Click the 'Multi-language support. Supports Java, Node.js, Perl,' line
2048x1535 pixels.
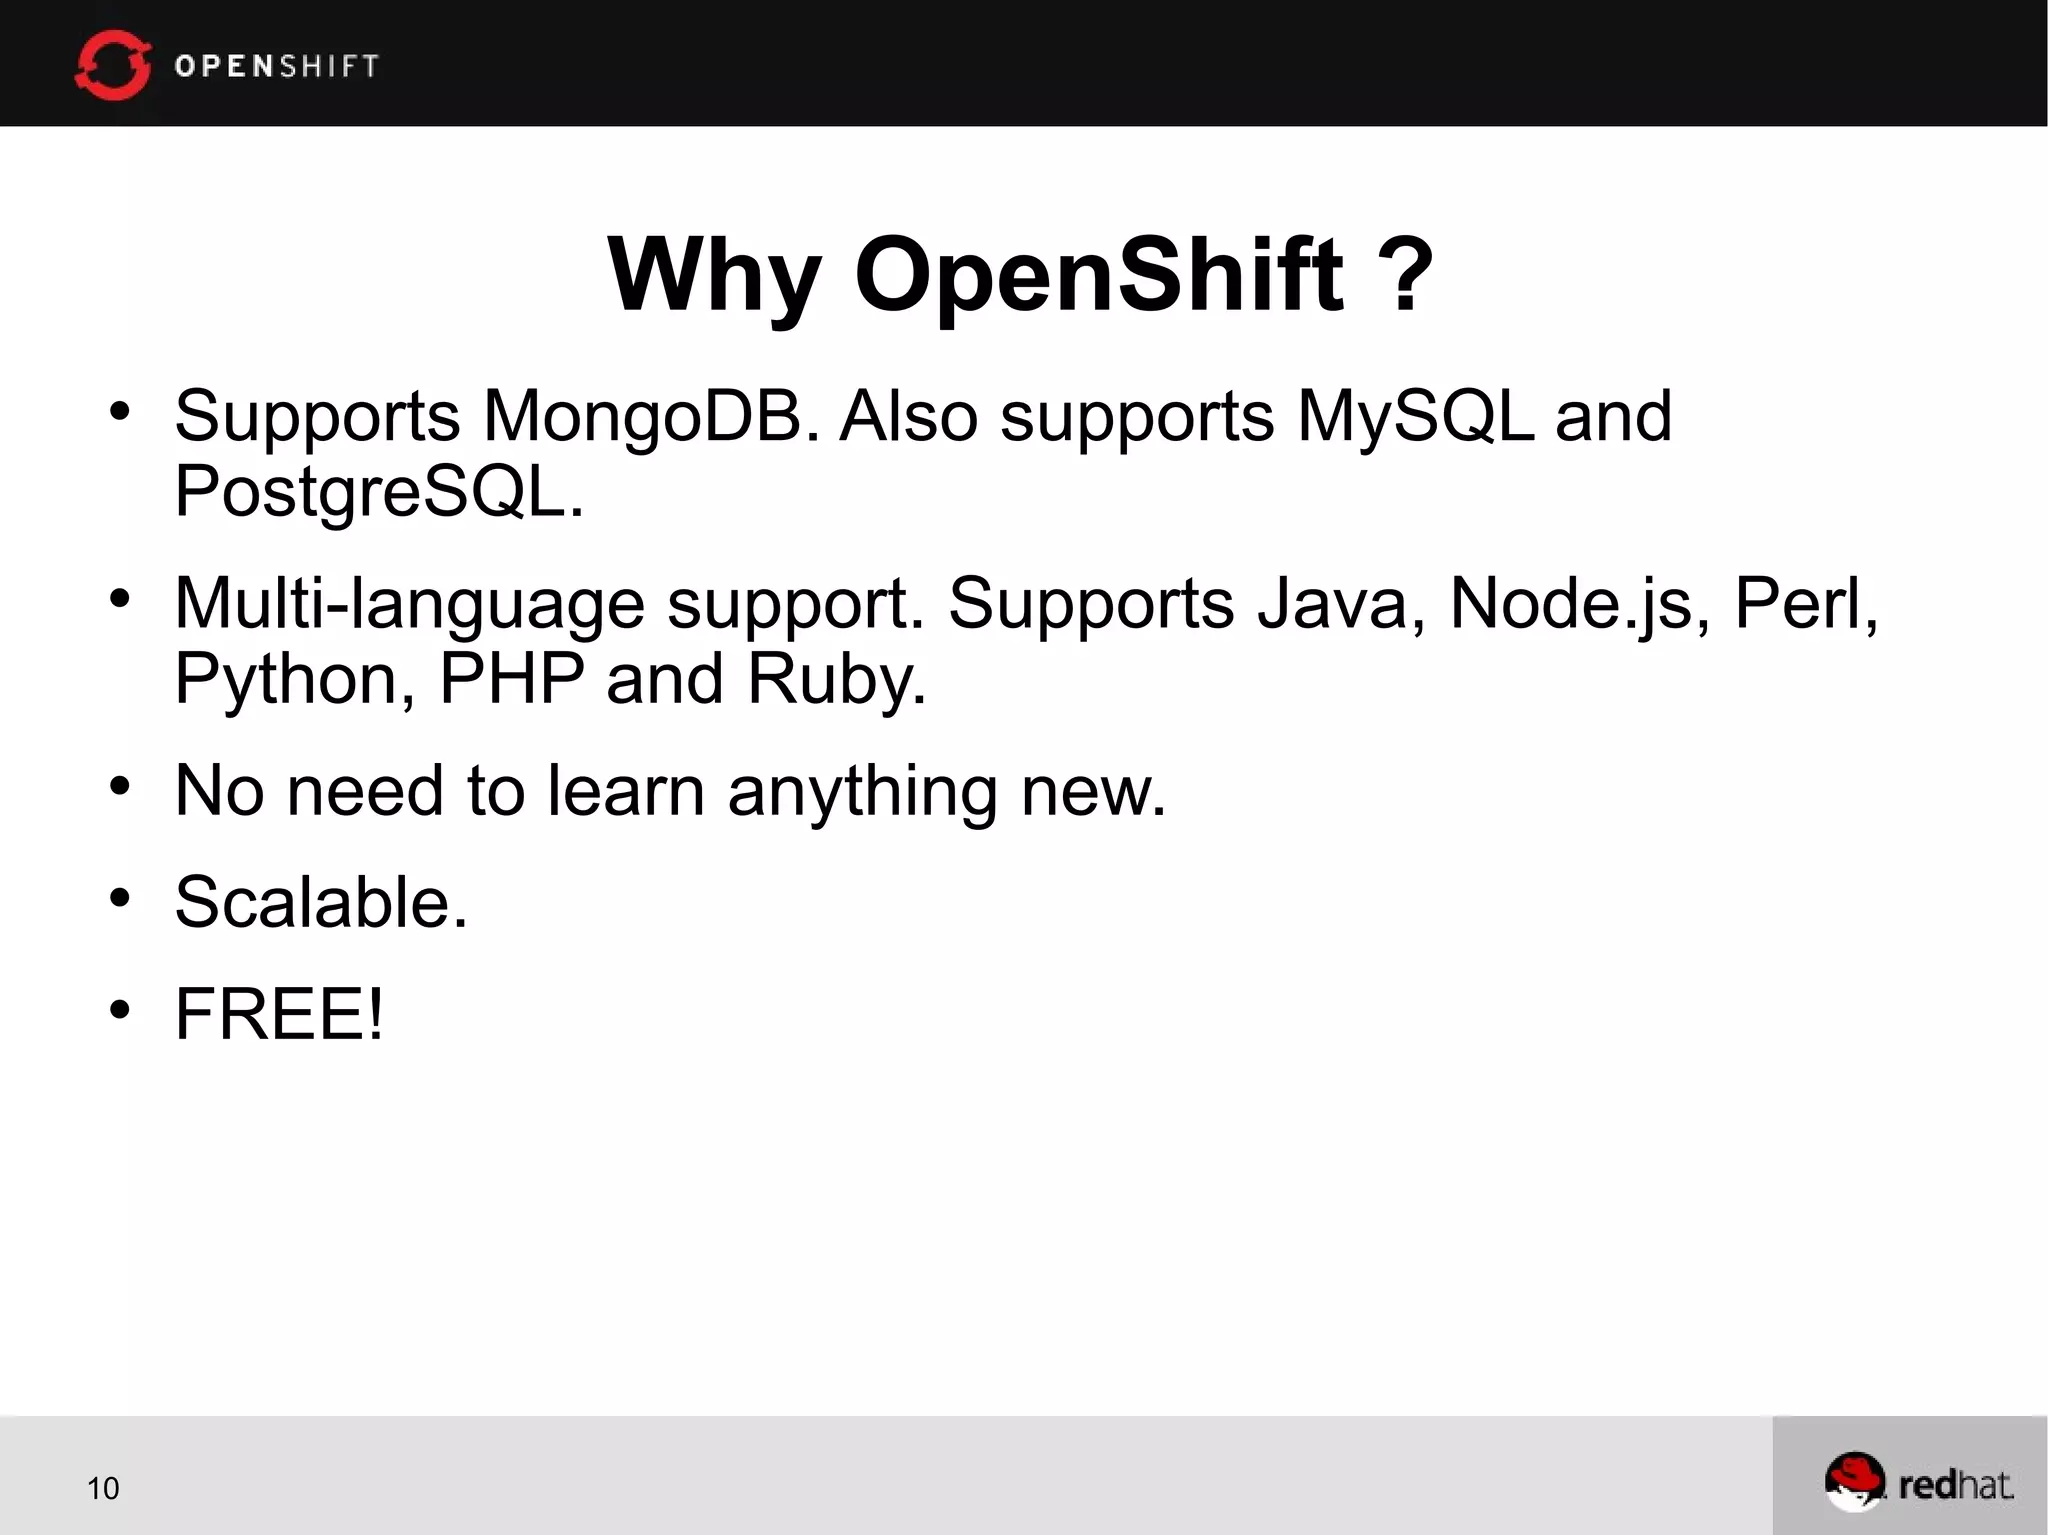[1027, 604]
